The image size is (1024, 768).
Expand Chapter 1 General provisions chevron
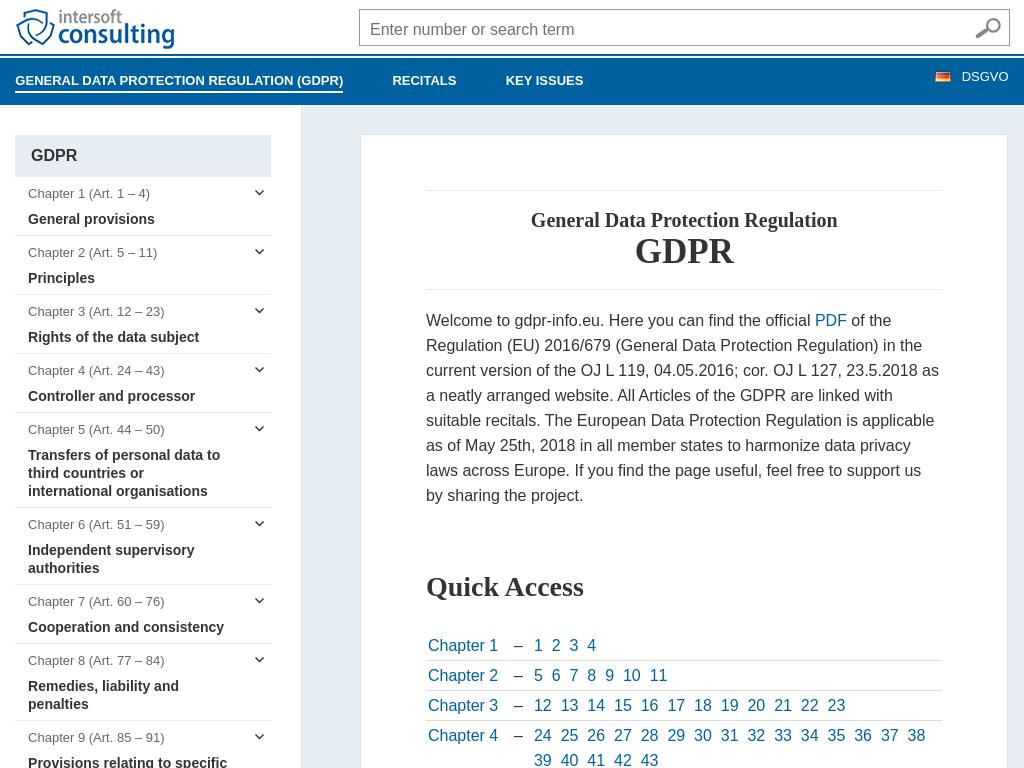click(259, 193)
